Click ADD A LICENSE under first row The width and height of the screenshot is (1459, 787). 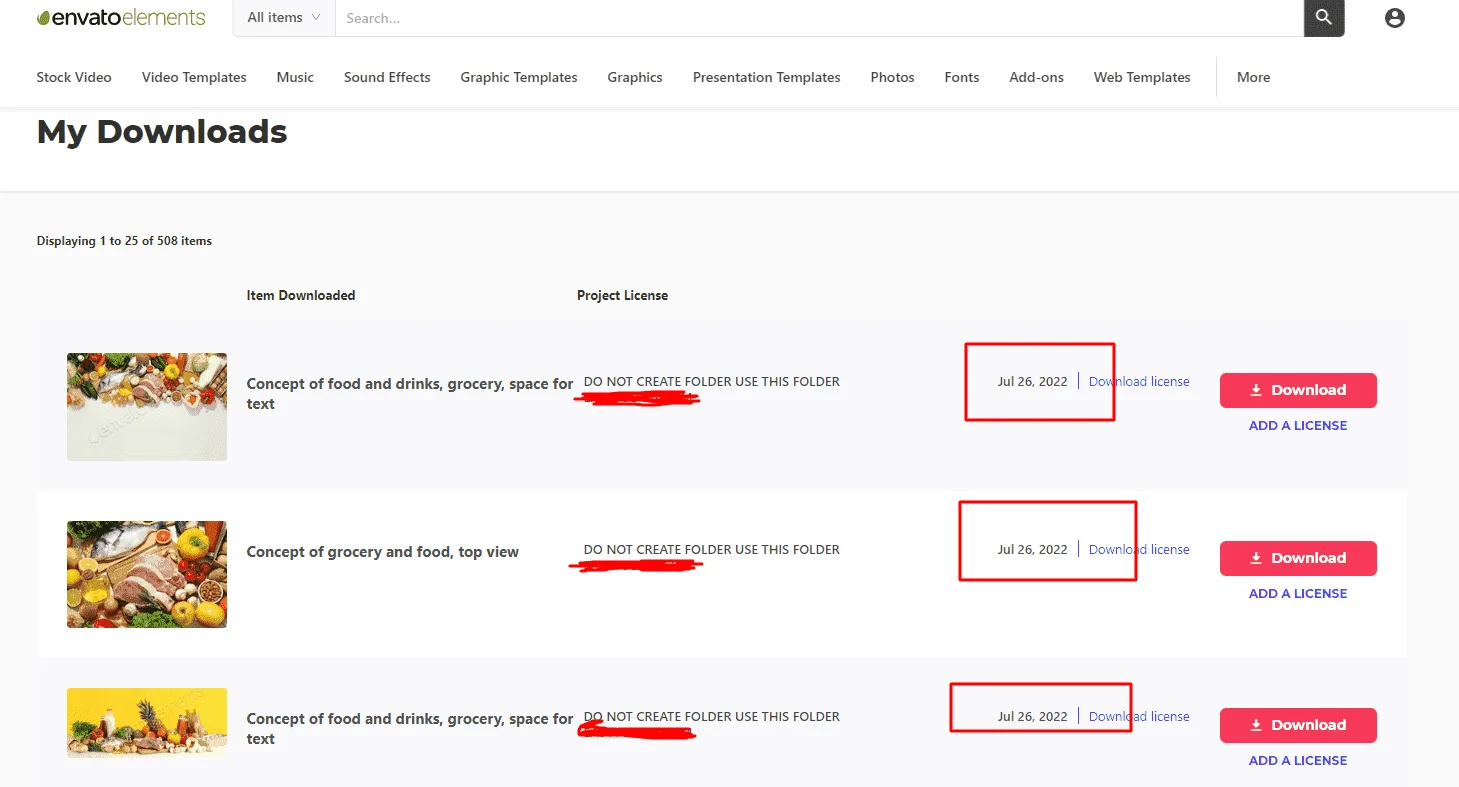pos(1298,426)
